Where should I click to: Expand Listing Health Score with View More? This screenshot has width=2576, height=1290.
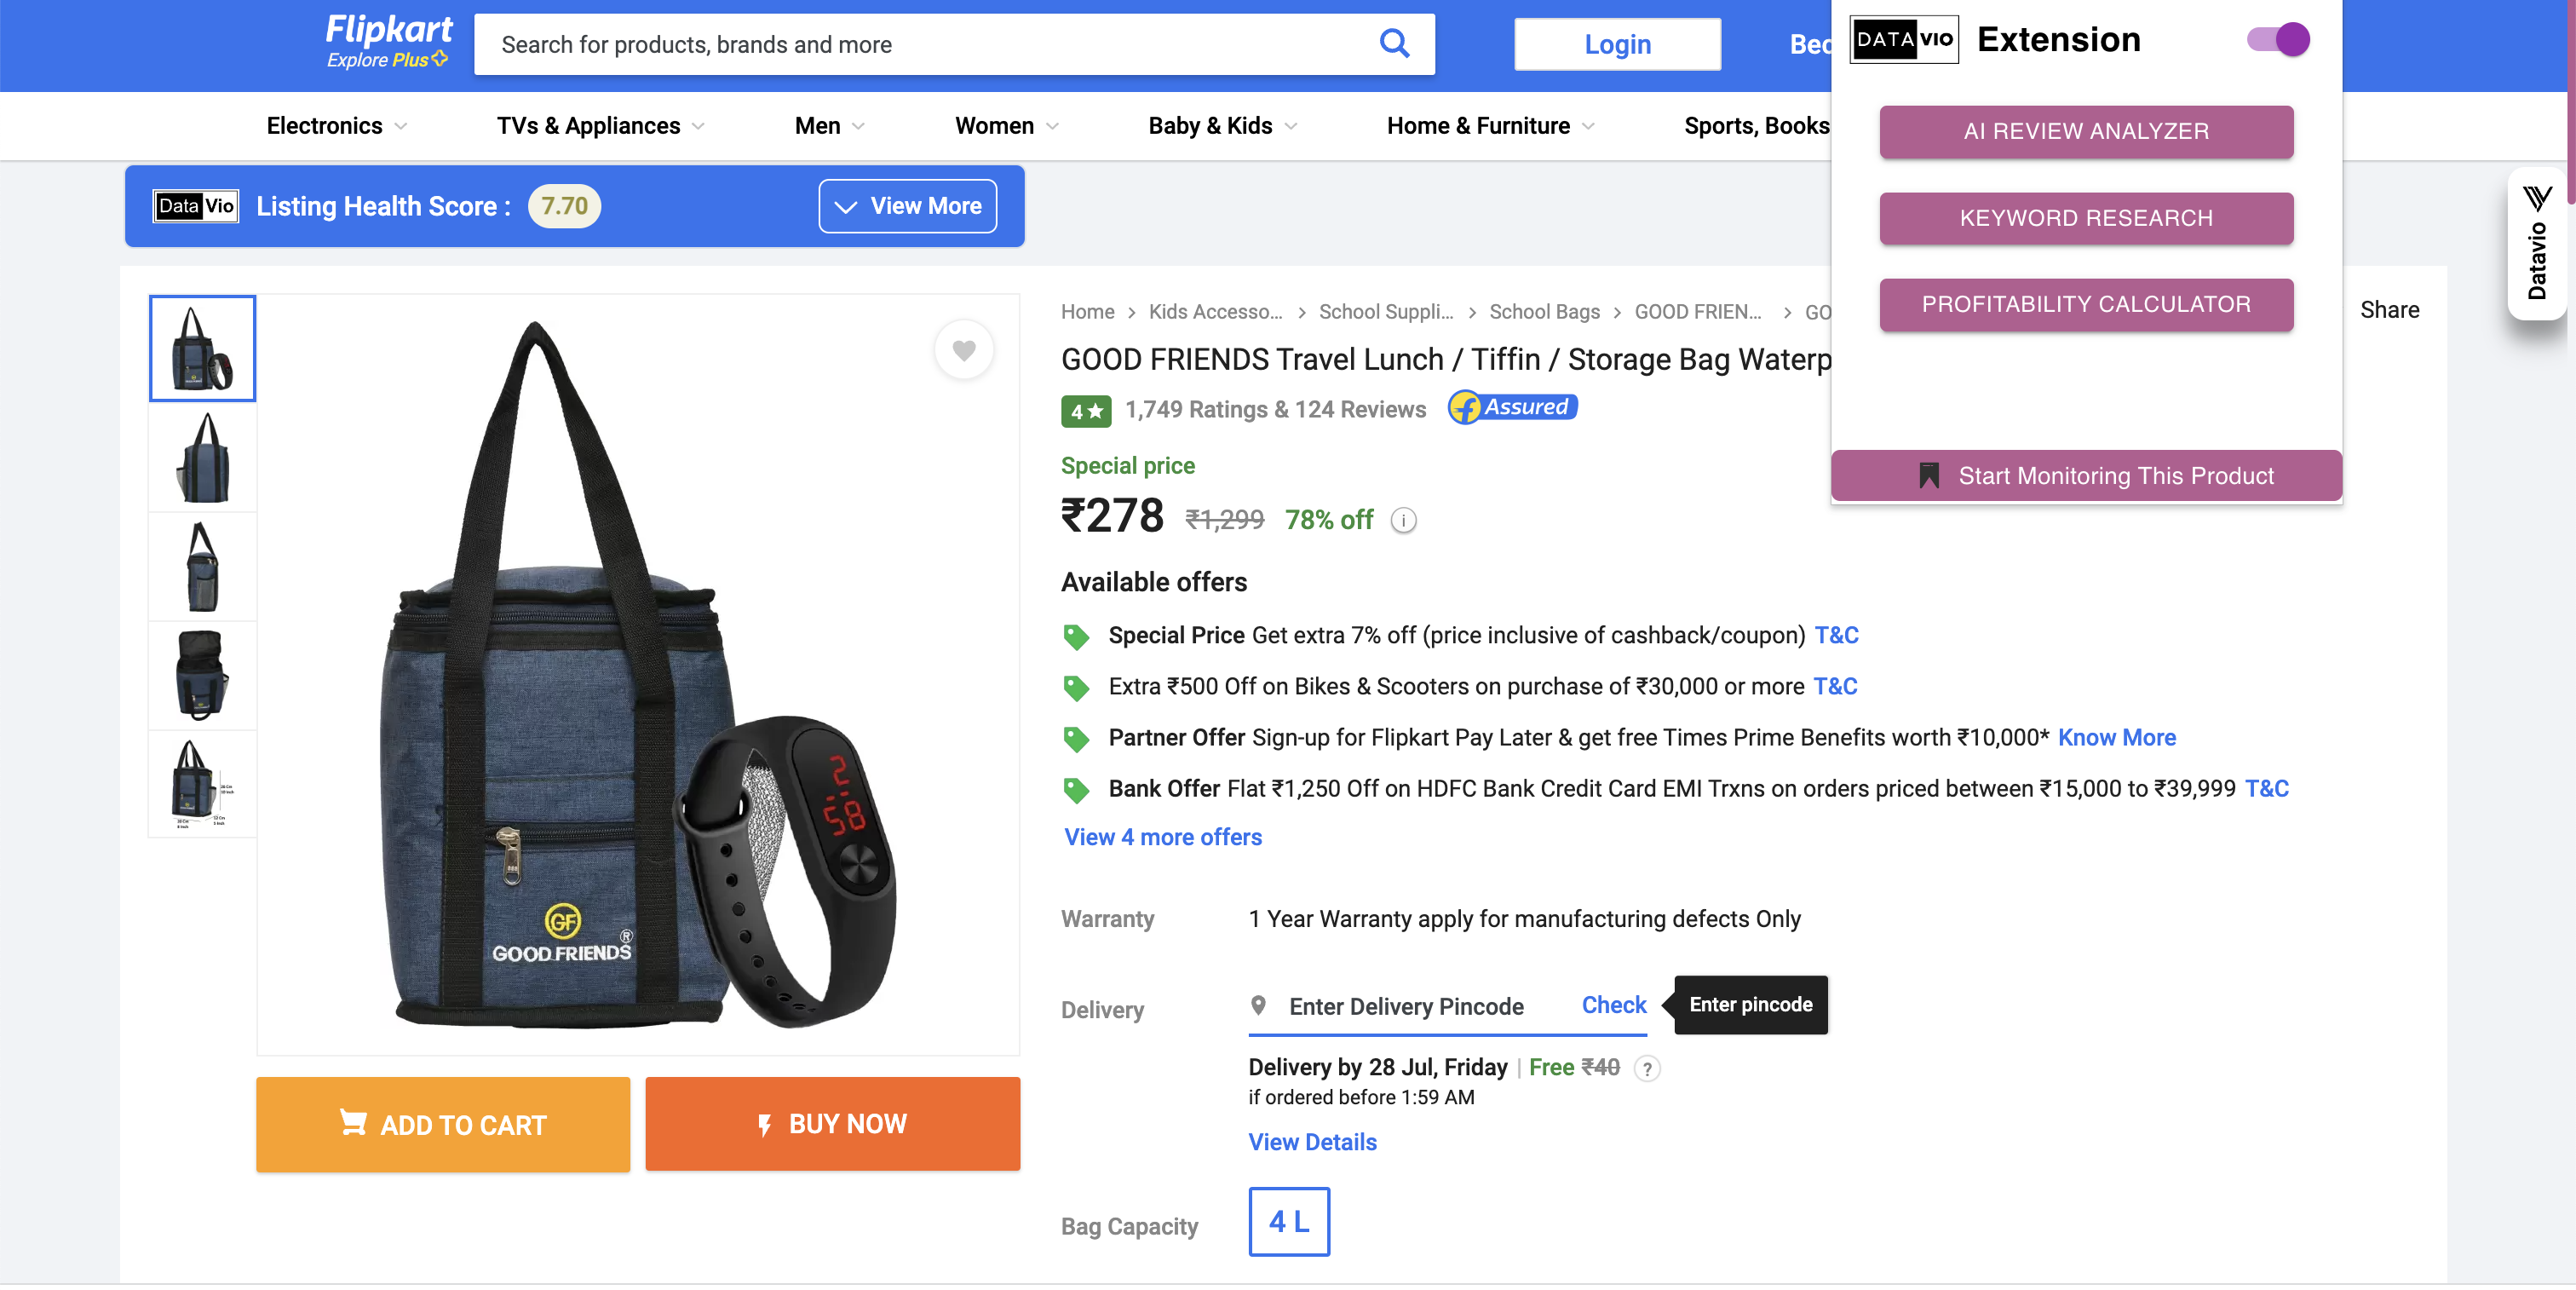point(907,206)
